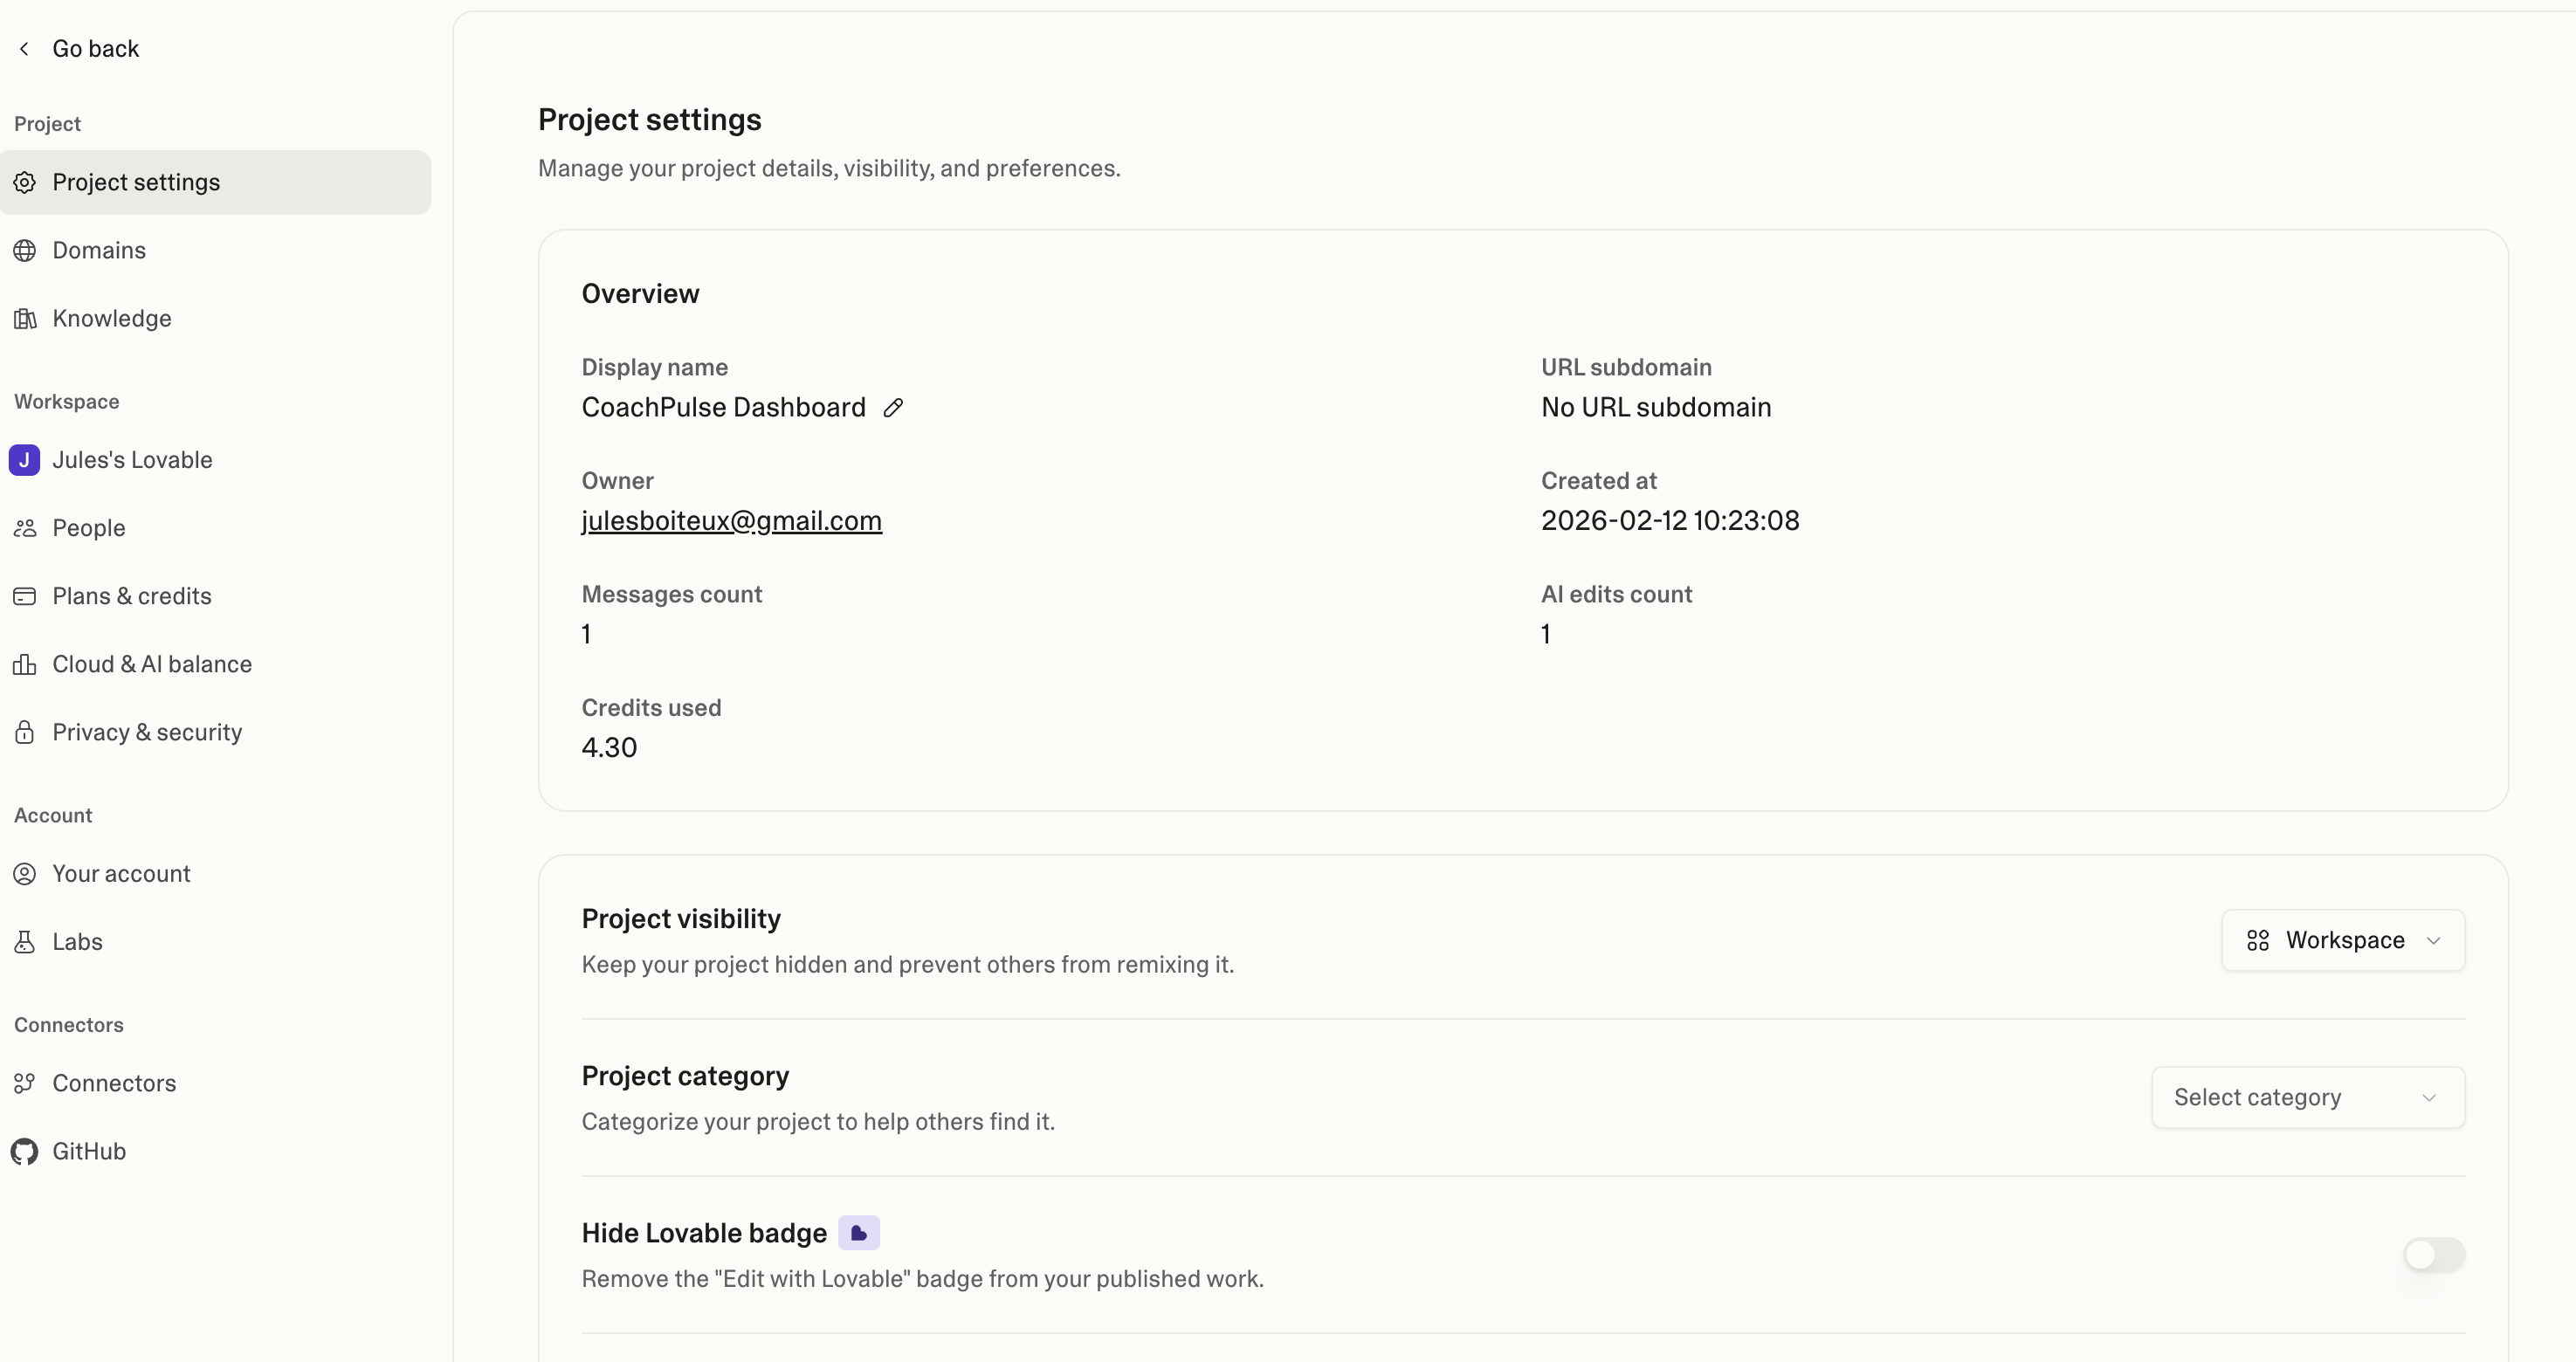Screen dimensions: 2576x1362
Task: Open the Workspace visibility dropdown
Action: pyautogui.click(x=2343, y=940)
